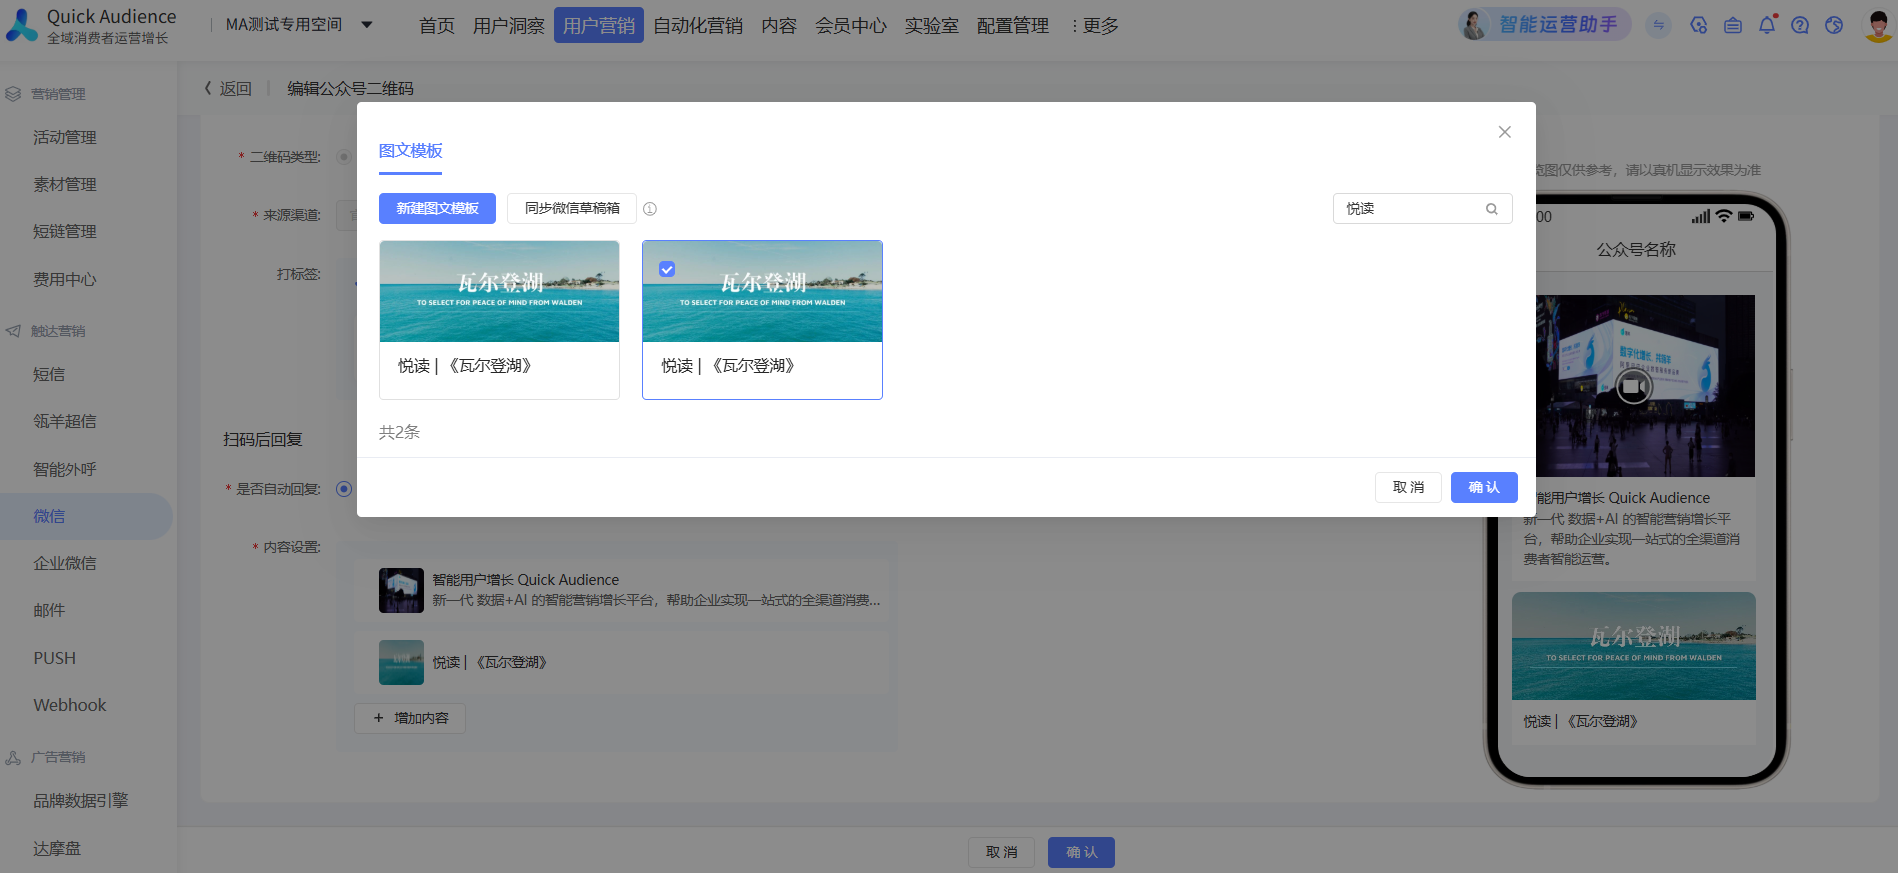Click 取消 in the template dialog
Screen dimensions: 1898x873
[1408, 487]
